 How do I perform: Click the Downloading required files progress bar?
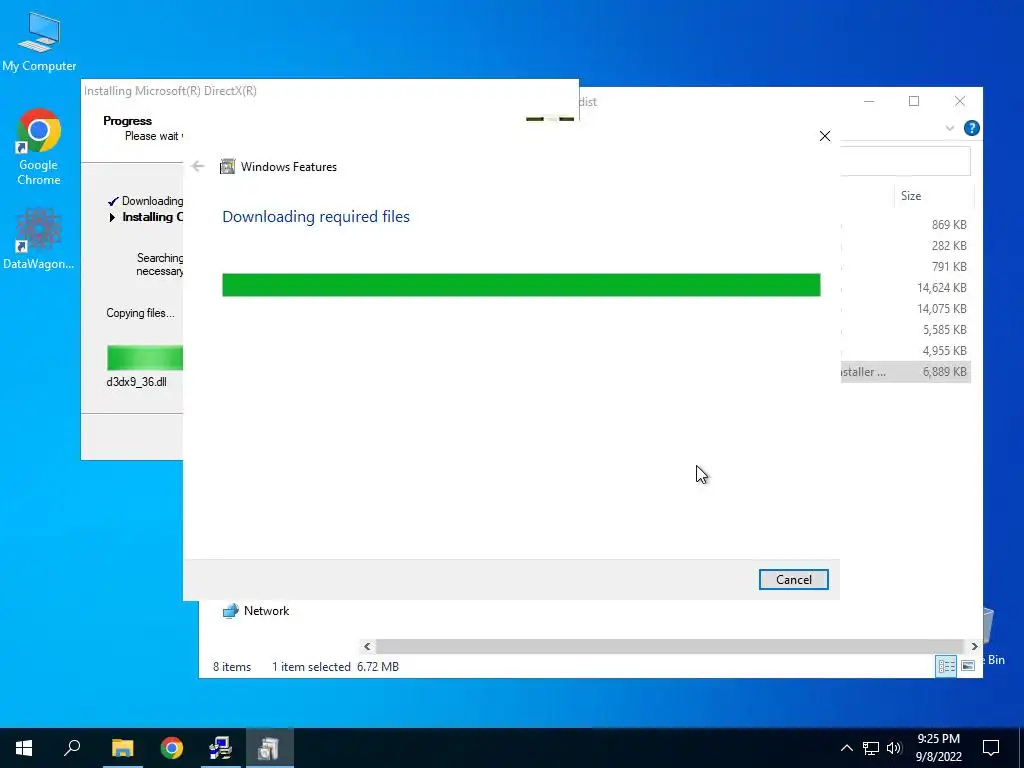pos(521,285)
